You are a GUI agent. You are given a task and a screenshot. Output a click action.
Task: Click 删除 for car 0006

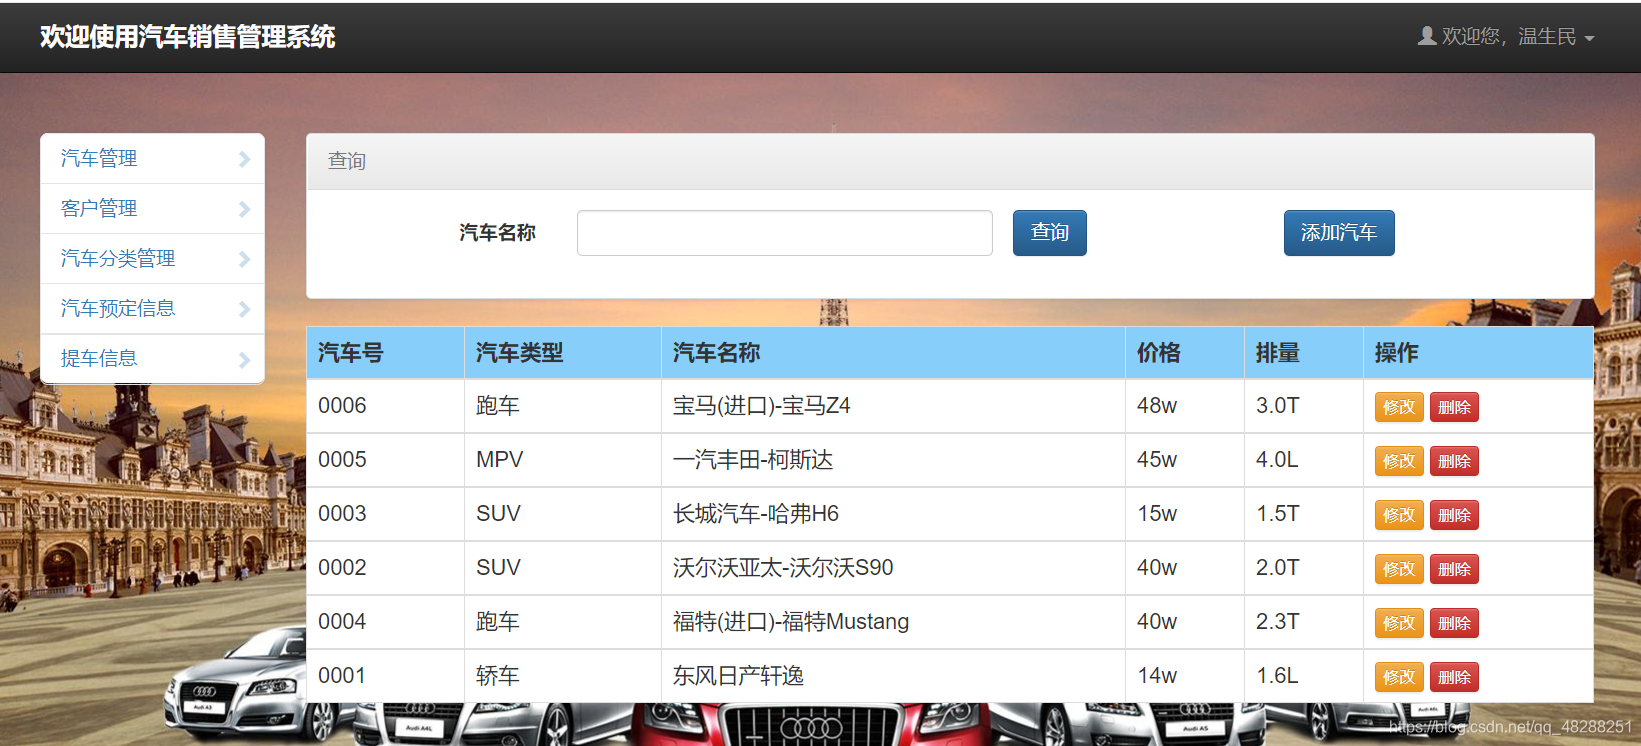click(x=1454, y=407)
